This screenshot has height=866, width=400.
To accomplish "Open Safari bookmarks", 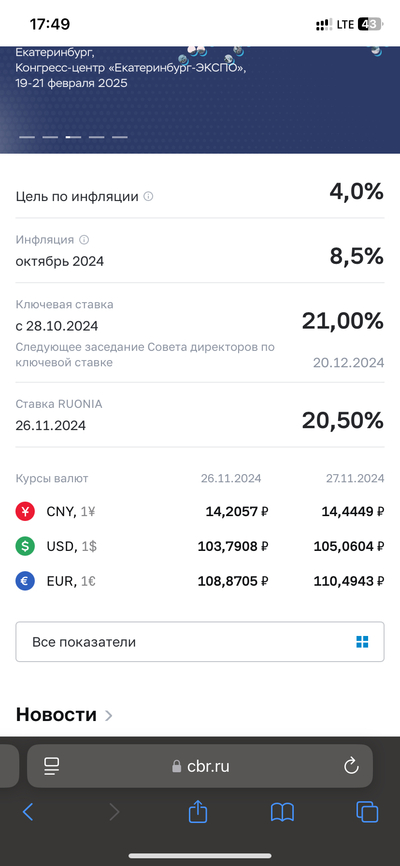I will click(282, 812).
